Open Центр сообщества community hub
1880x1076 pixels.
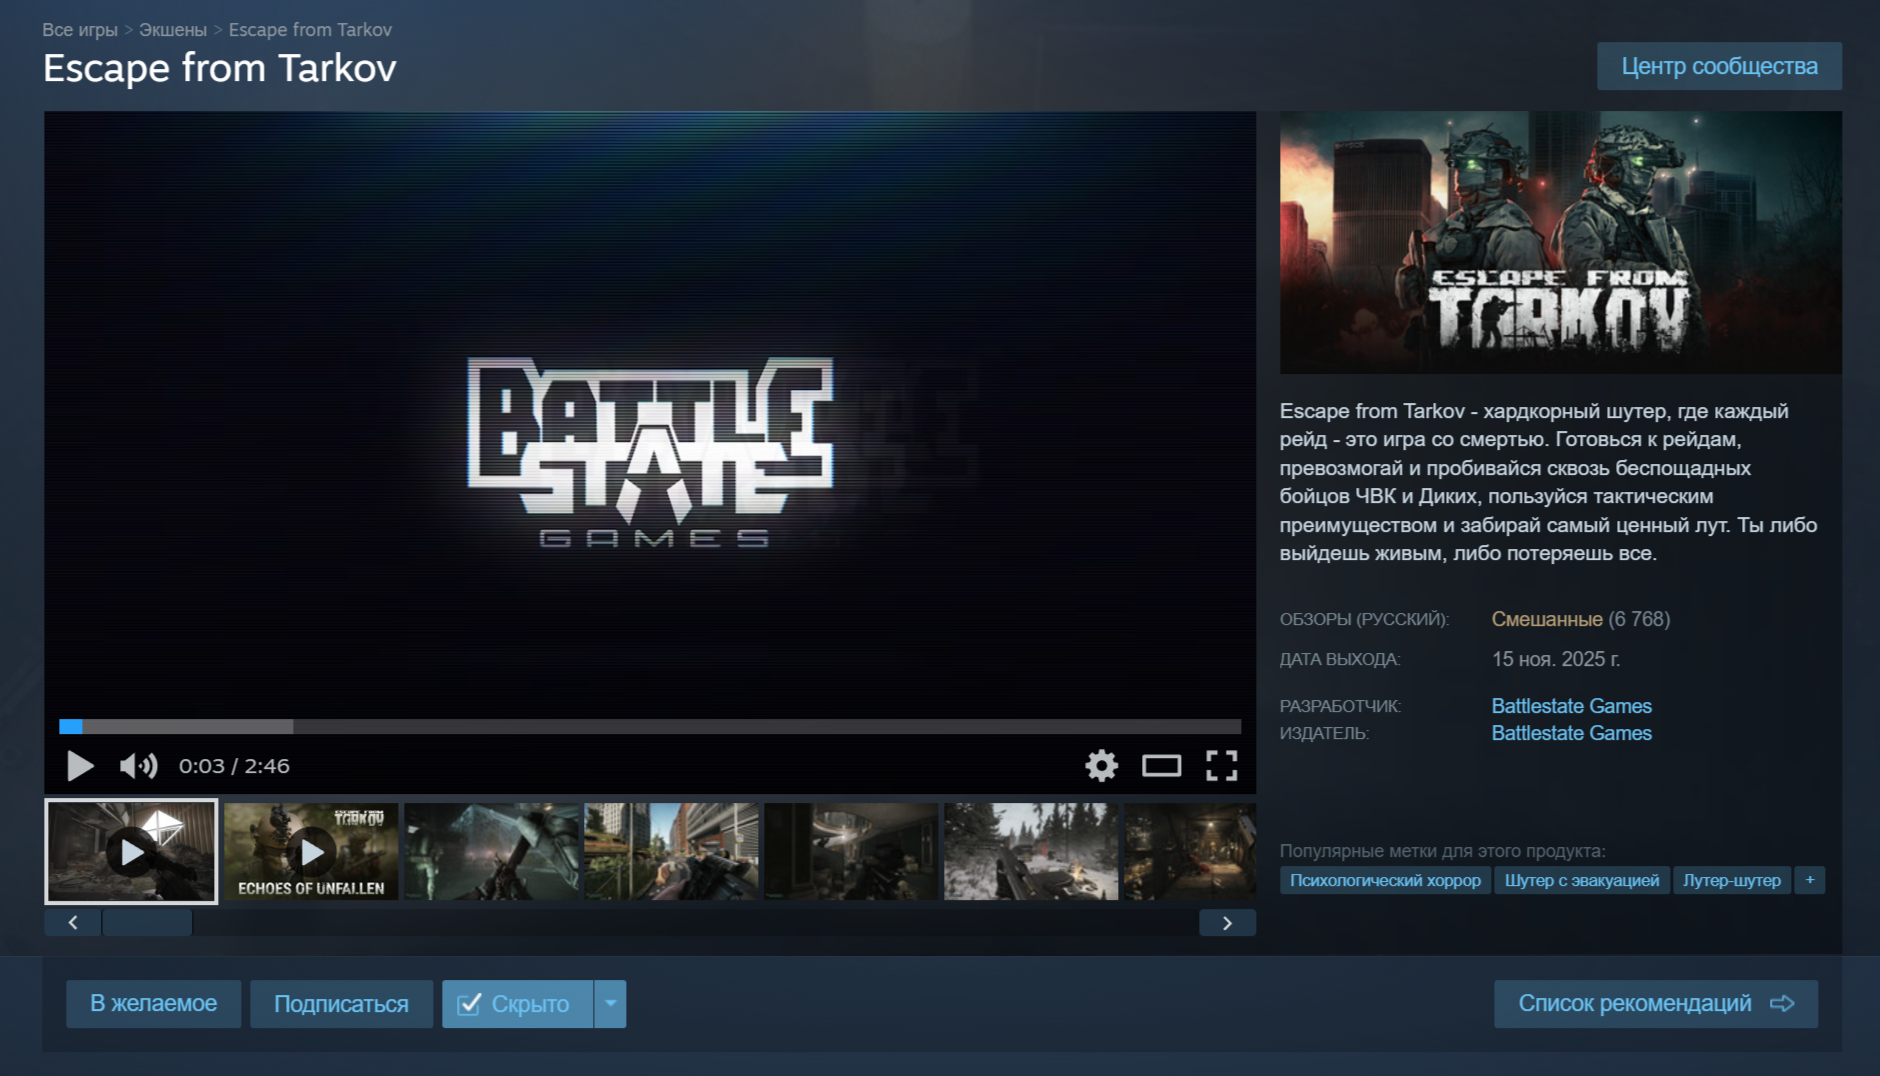pos(1718,66)
